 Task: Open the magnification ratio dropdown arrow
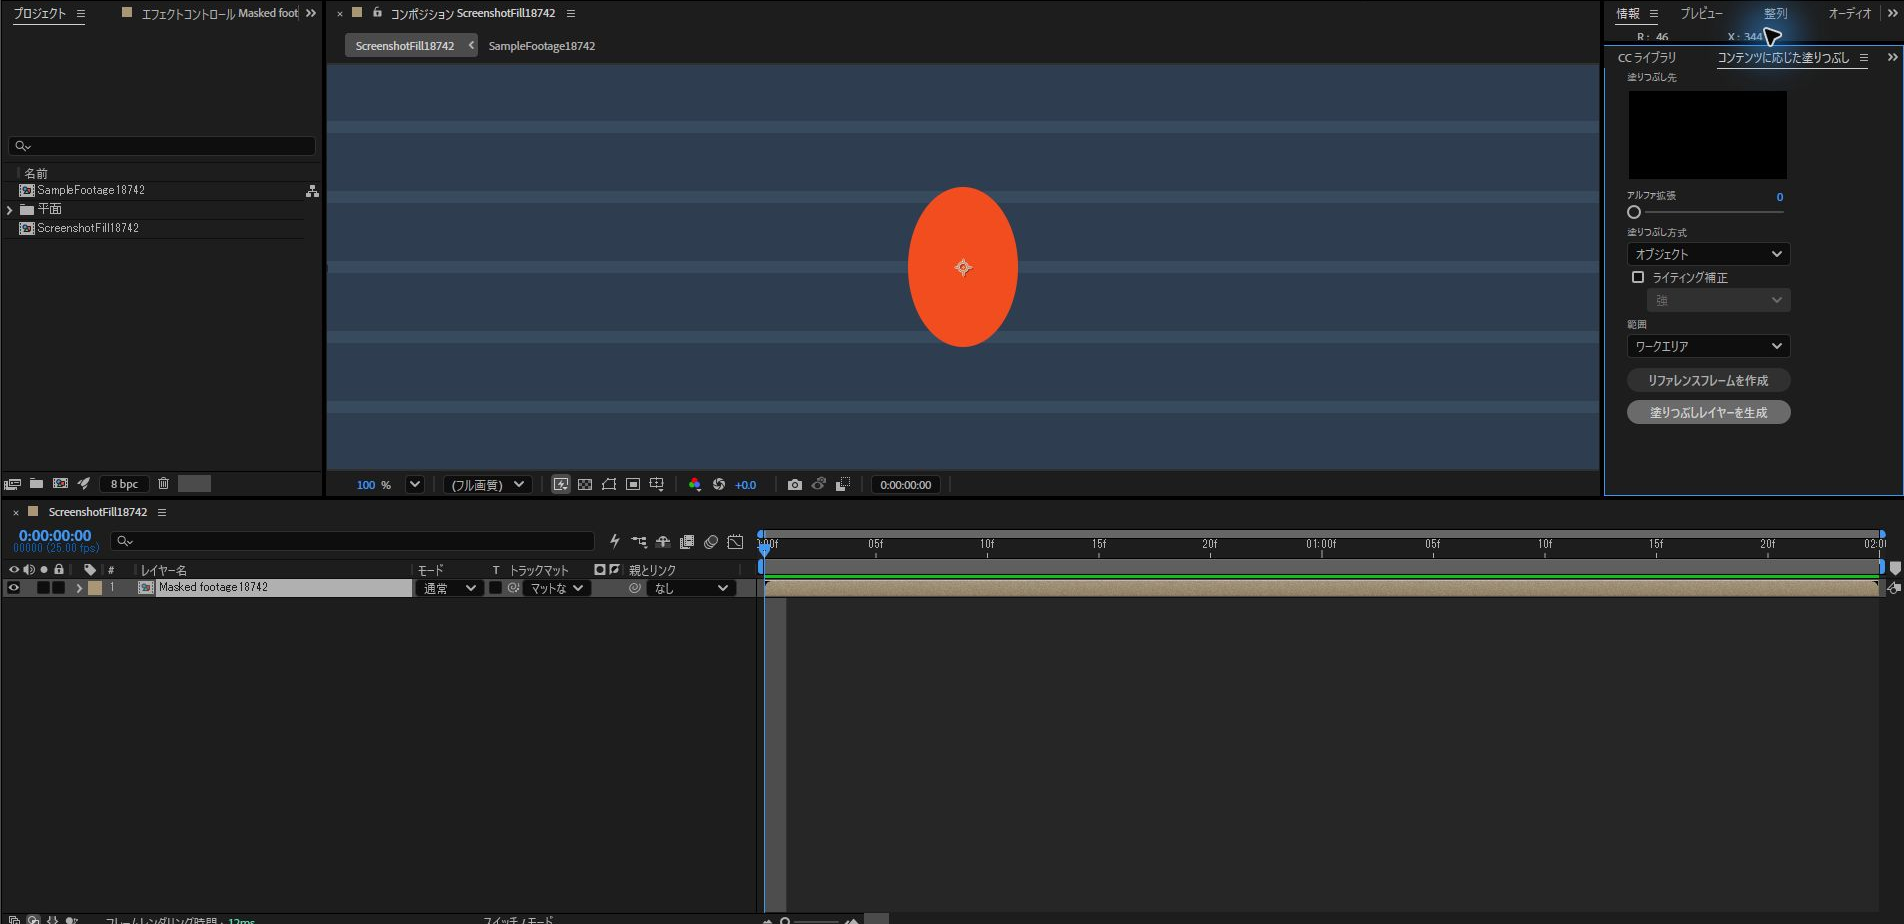click(415, 484)
